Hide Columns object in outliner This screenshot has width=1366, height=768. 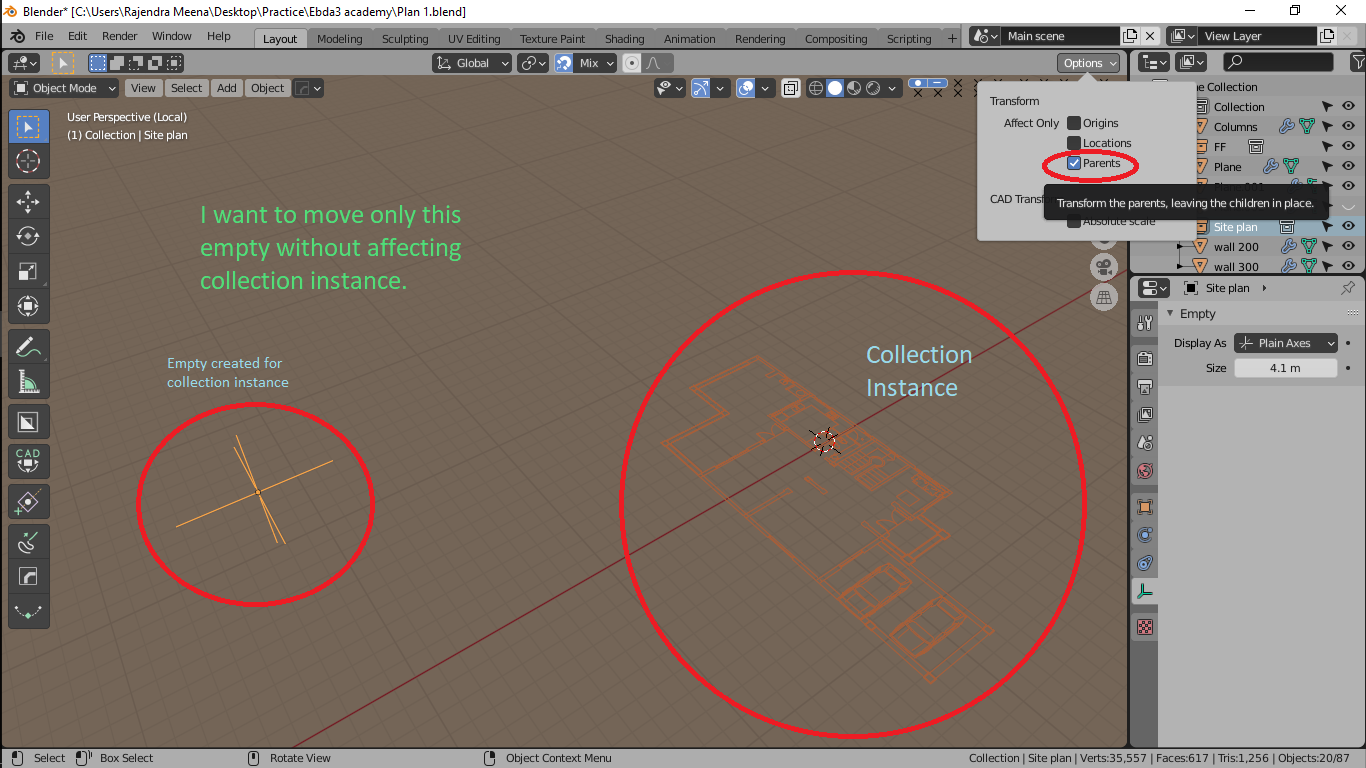[x=1348, y=127]
